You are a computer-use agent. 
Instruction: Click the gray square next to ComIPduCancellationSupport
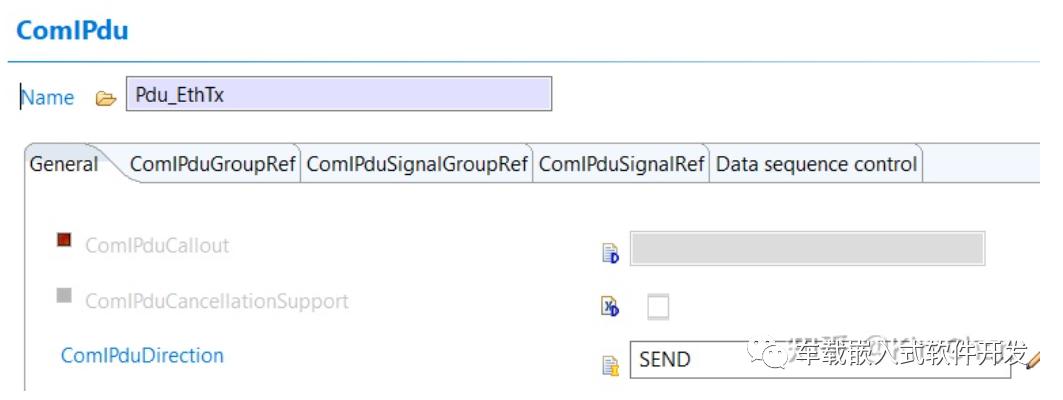pyautogui.click(x=64, y=295)
